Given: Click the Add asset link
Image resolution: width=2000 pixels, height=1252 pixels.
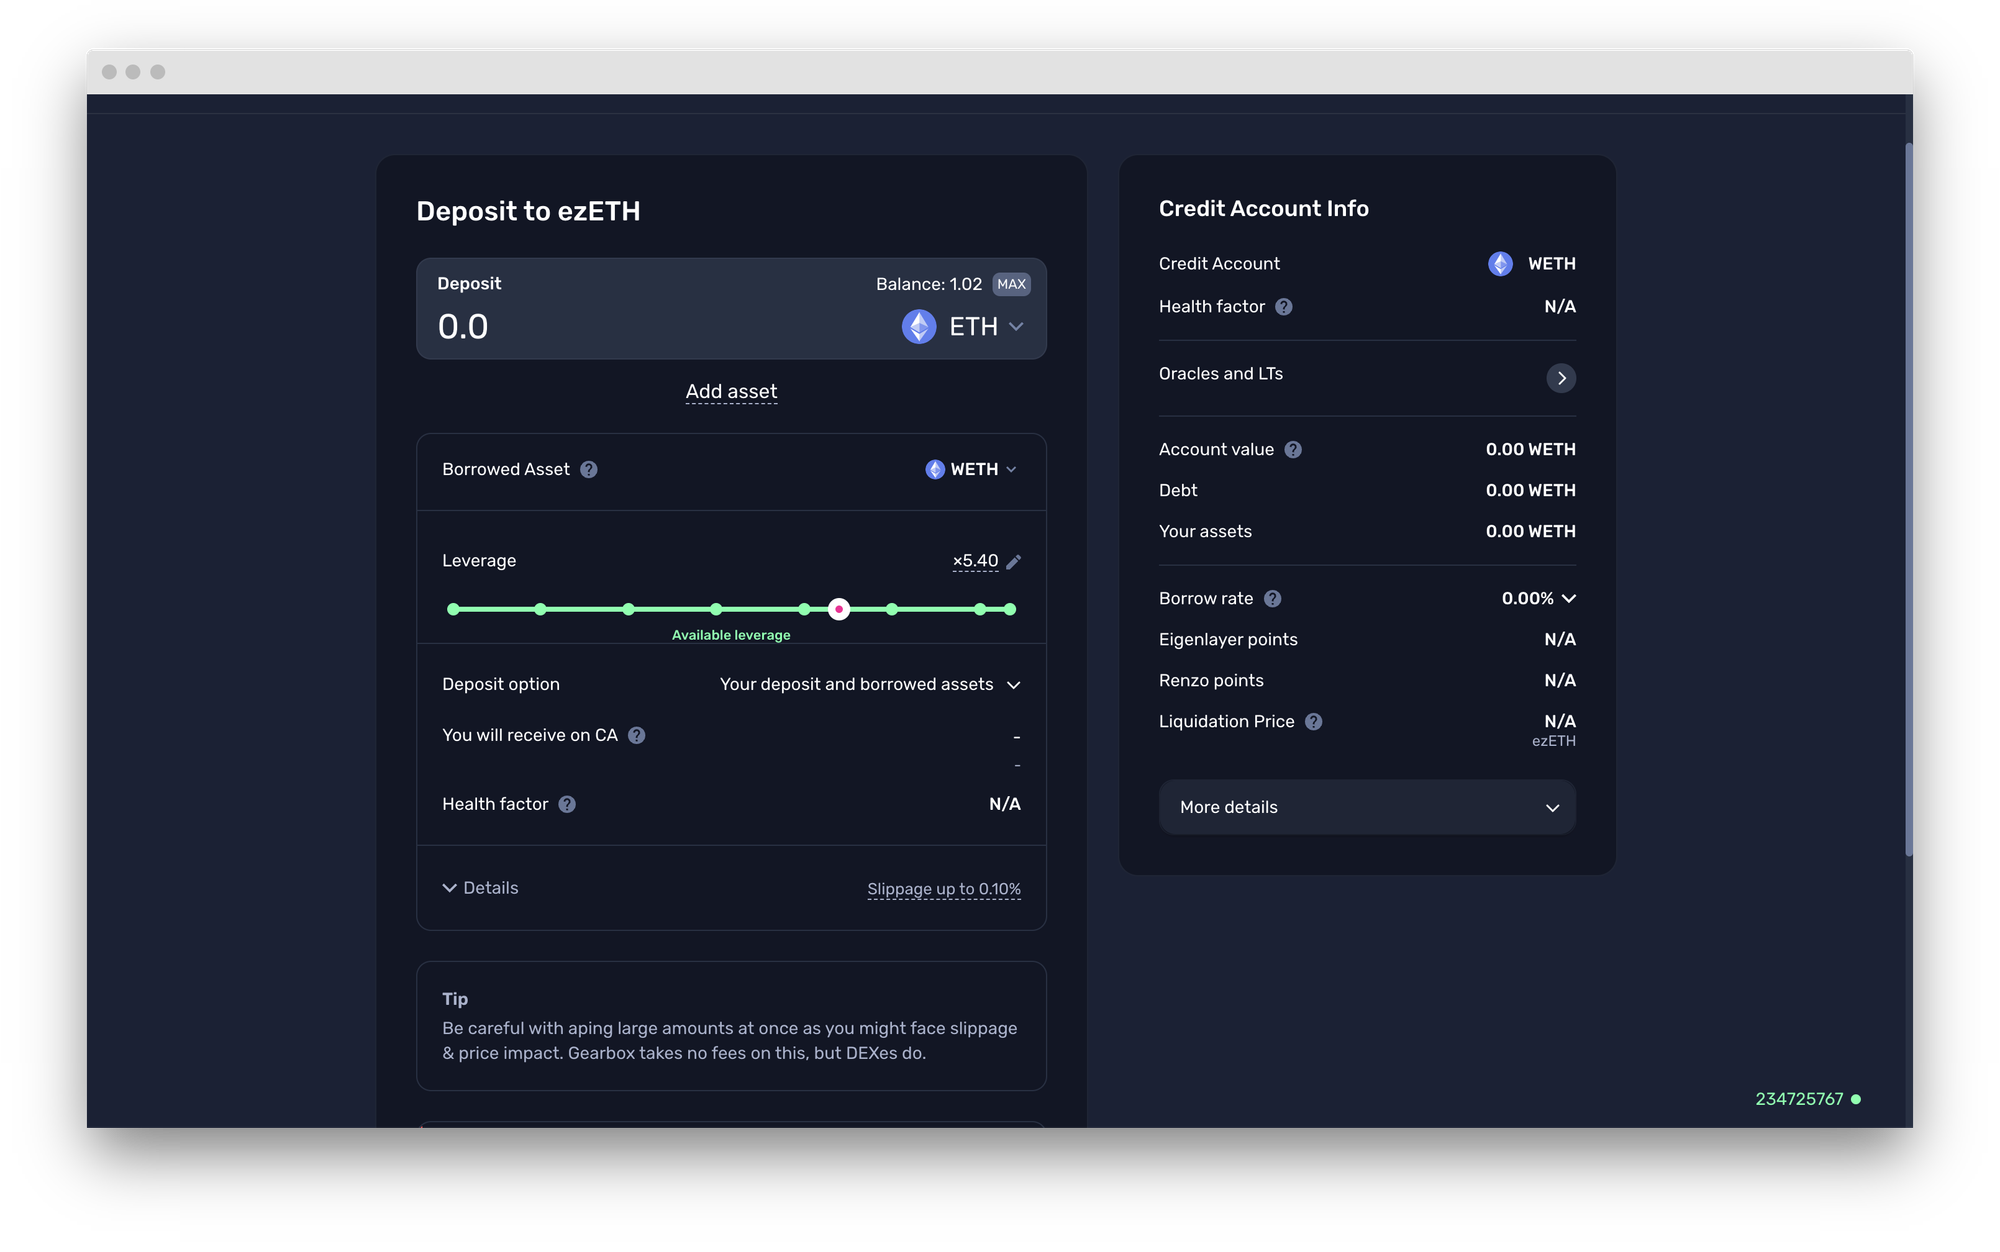Looking at the screenshot, I should 731,392.
